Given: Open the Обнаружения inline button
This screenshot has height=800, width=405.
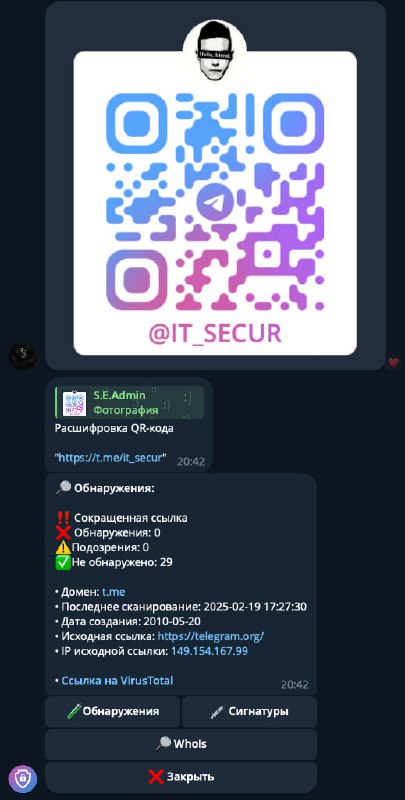Looking at the screenshot, I should (113, 711).
